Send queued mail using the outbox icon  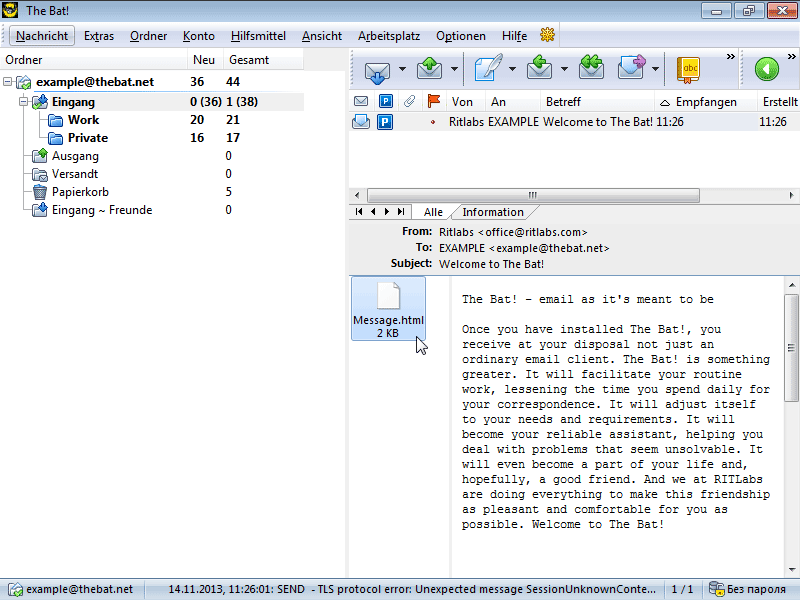428,72
